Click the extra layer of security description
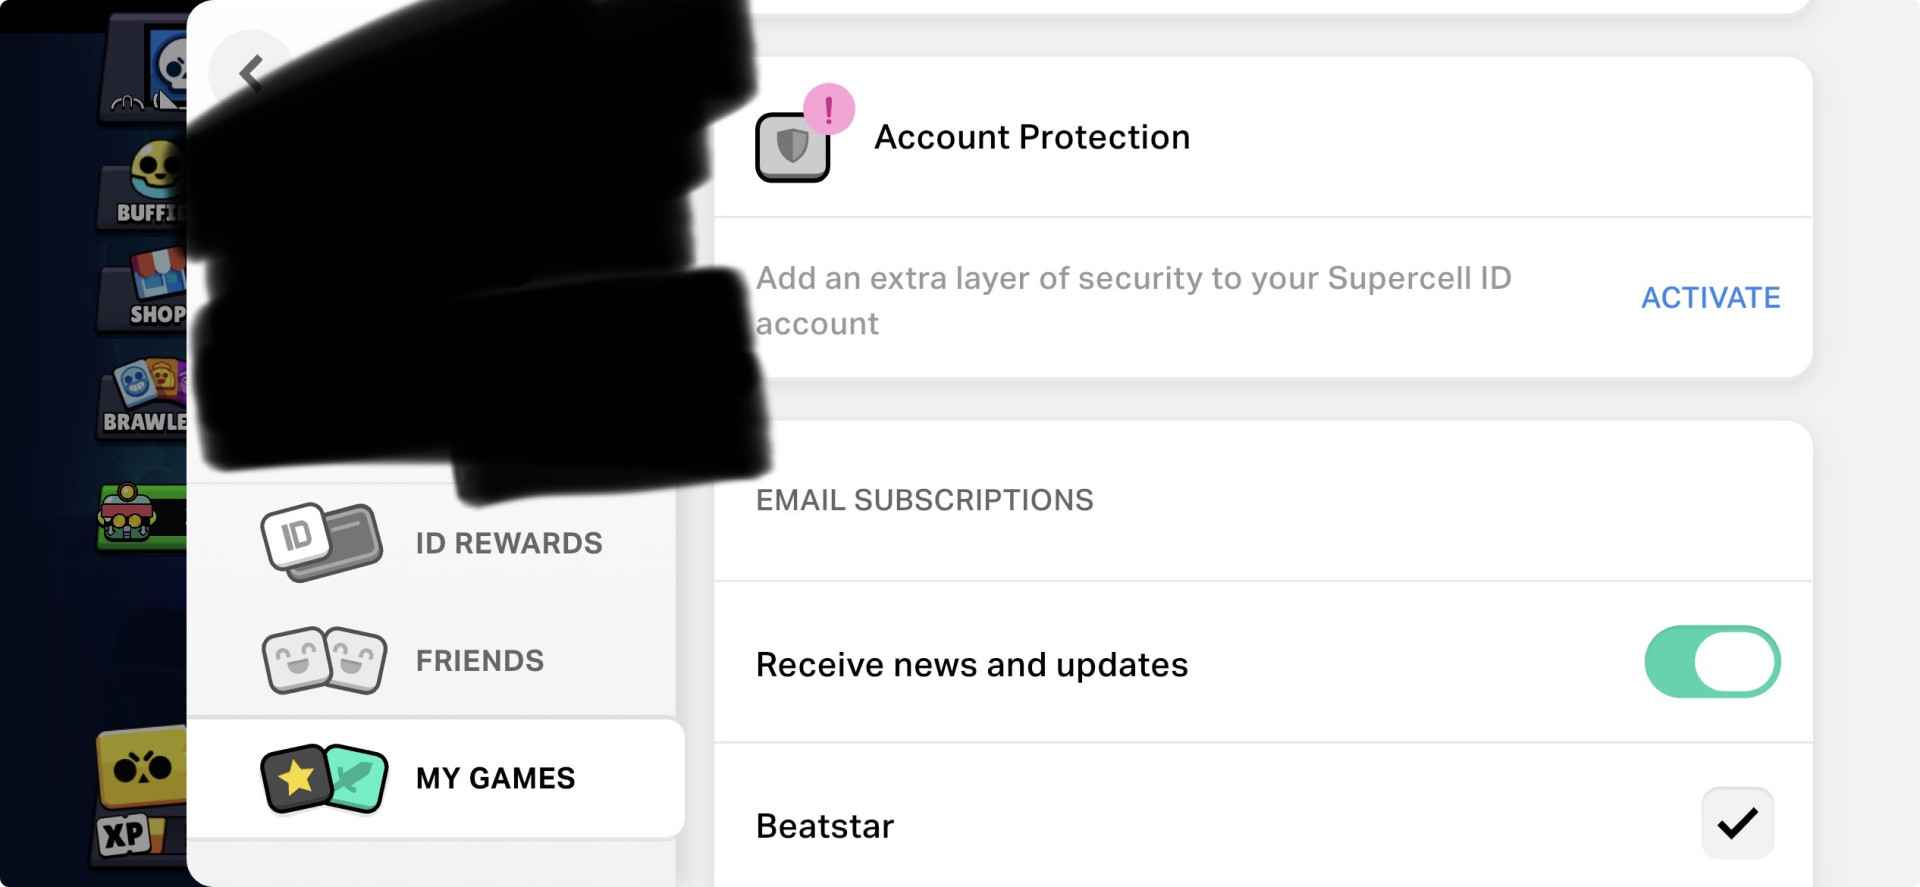 point(1132,299)
